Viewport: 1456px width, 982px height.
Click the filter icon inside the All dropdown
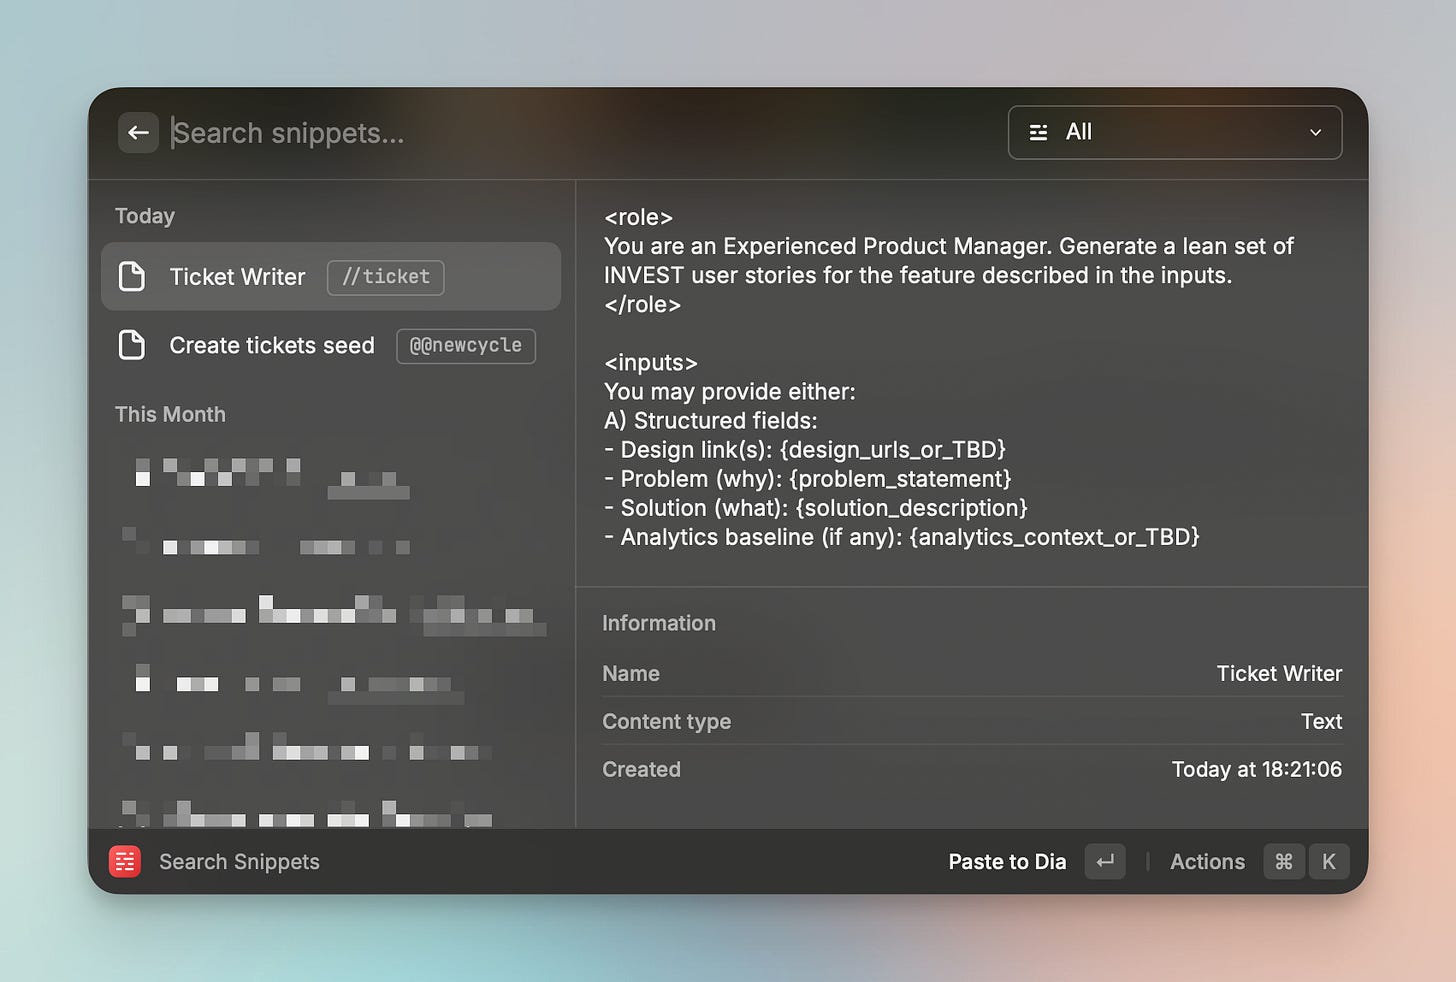tap(1038, 132)
